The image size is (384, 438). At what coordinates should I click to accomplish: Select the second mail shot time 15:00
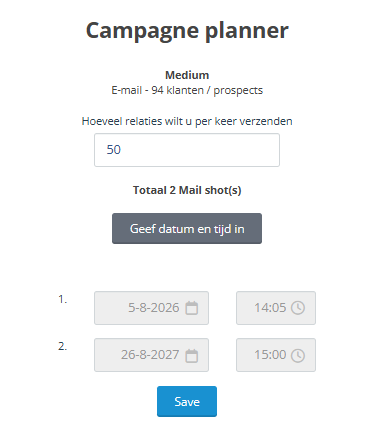[x=276, y=355]
